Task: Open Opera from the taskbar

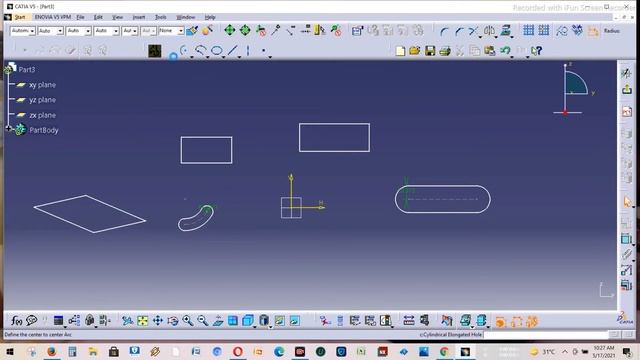Action: click(x=238, y=351)
